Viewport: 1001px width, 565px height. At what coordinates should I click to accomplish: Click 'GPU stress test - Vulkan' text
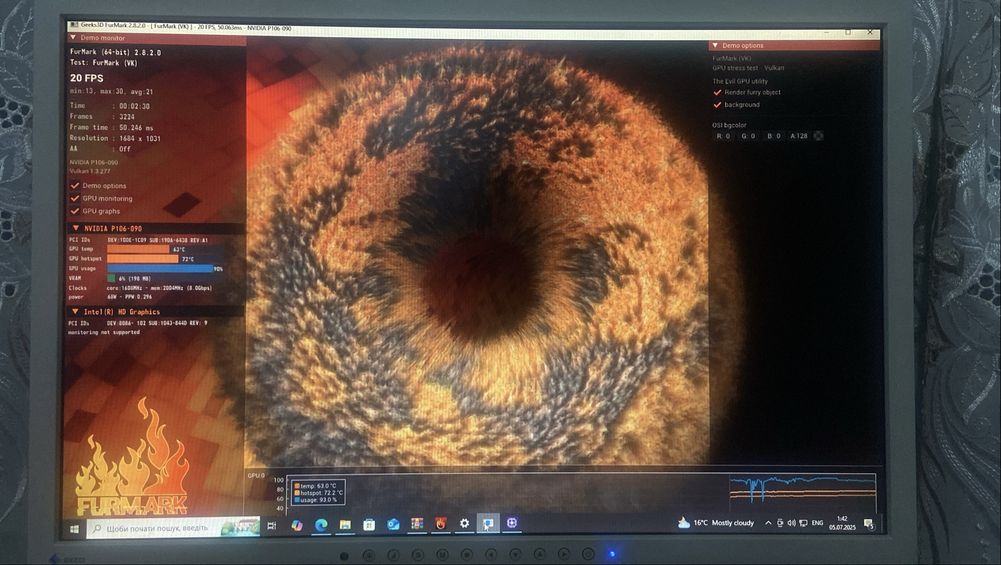coord(748,68)
